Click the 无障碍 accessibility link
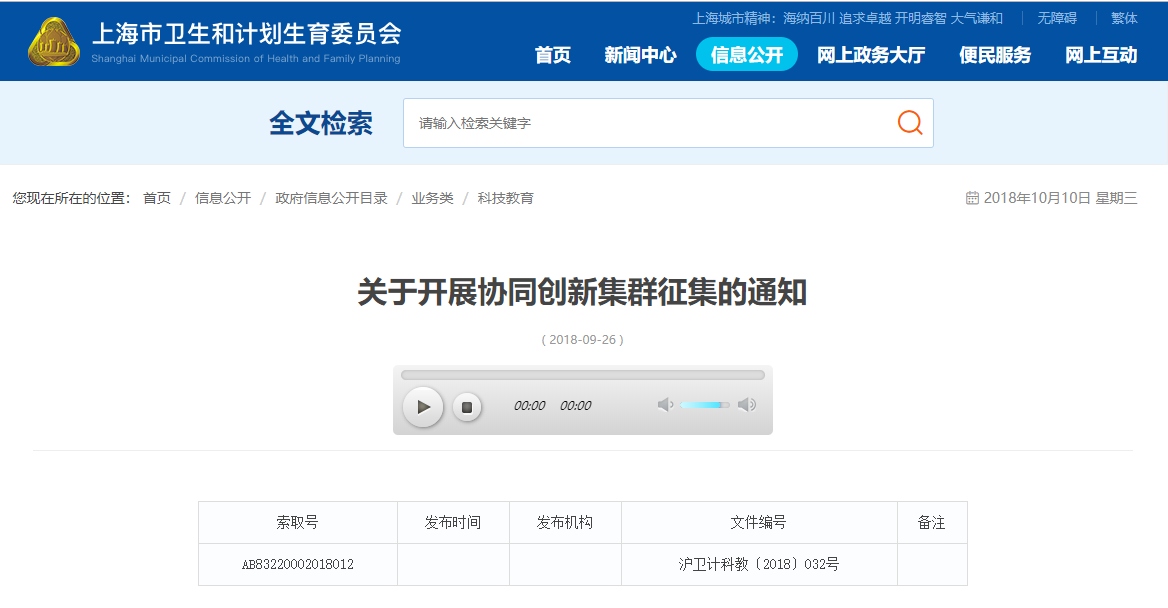This screenshot has height=608, width=1168. (1057, 19)
